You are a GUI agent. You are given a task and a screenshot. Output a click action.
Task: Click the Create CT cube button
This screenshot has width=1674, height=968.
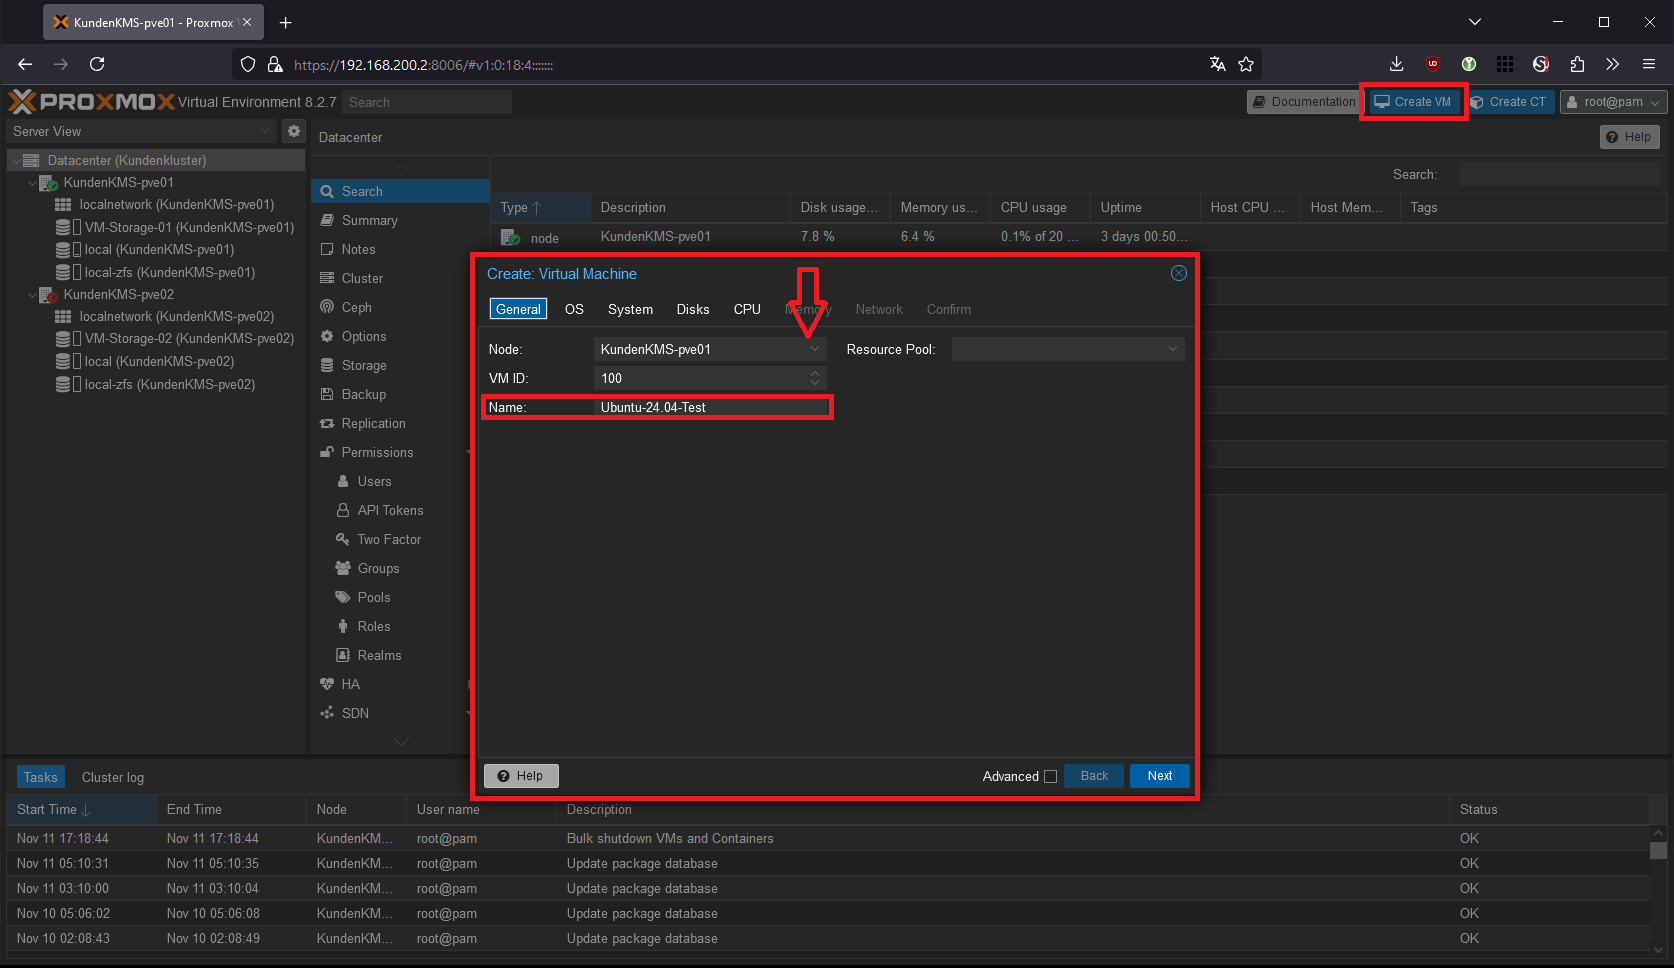pyautogui.click(x=1508, y=102)
